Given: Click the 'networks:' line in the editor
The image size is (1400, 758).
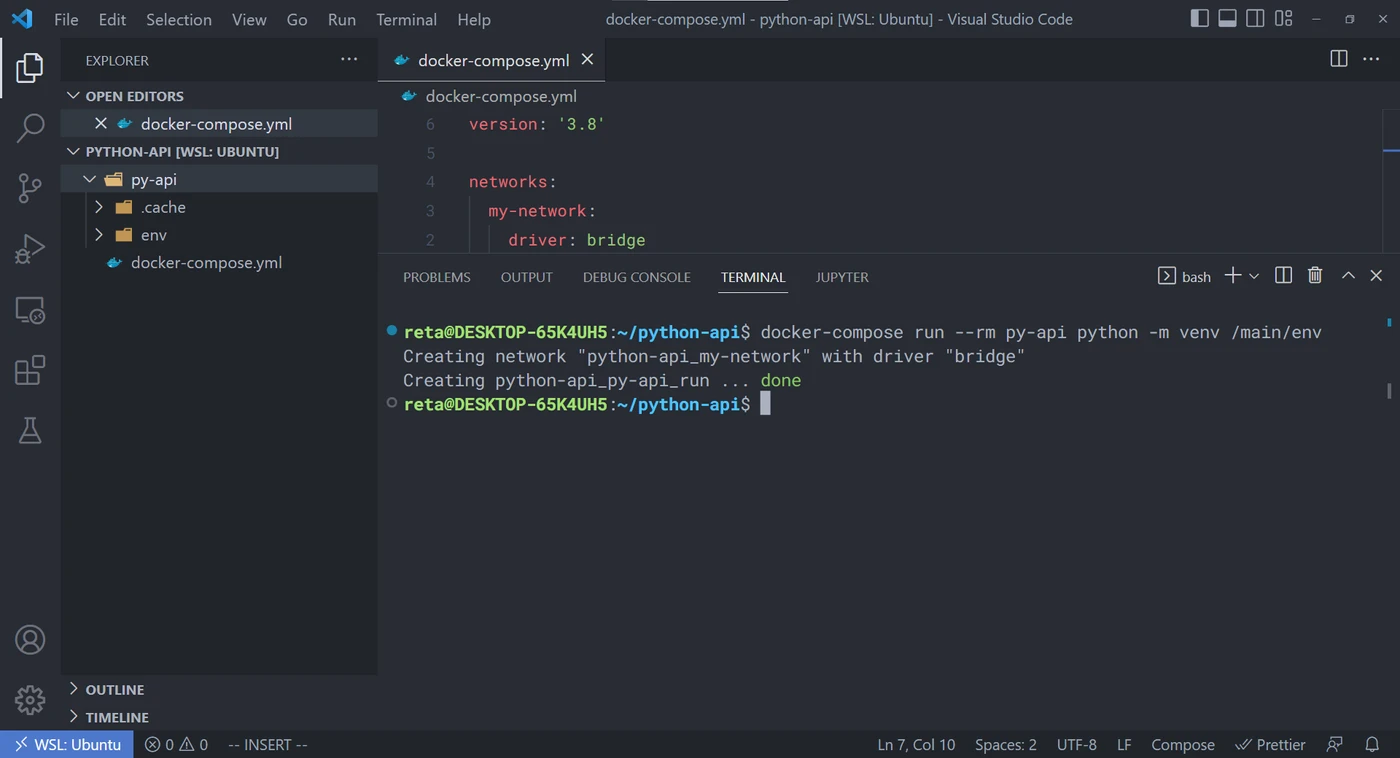Looking at the screenshot, I should click(513, 182).
